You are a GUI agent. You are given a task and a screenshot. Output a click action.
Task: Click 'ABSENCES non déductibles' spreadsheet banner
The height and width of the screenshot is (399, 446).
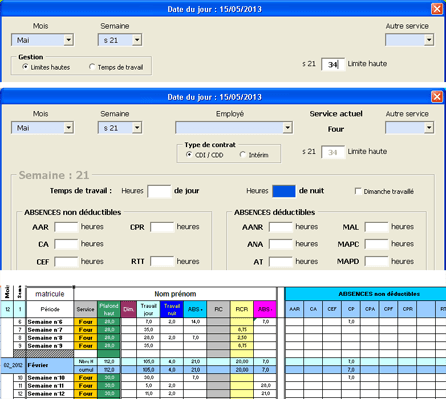coord(379,294)
